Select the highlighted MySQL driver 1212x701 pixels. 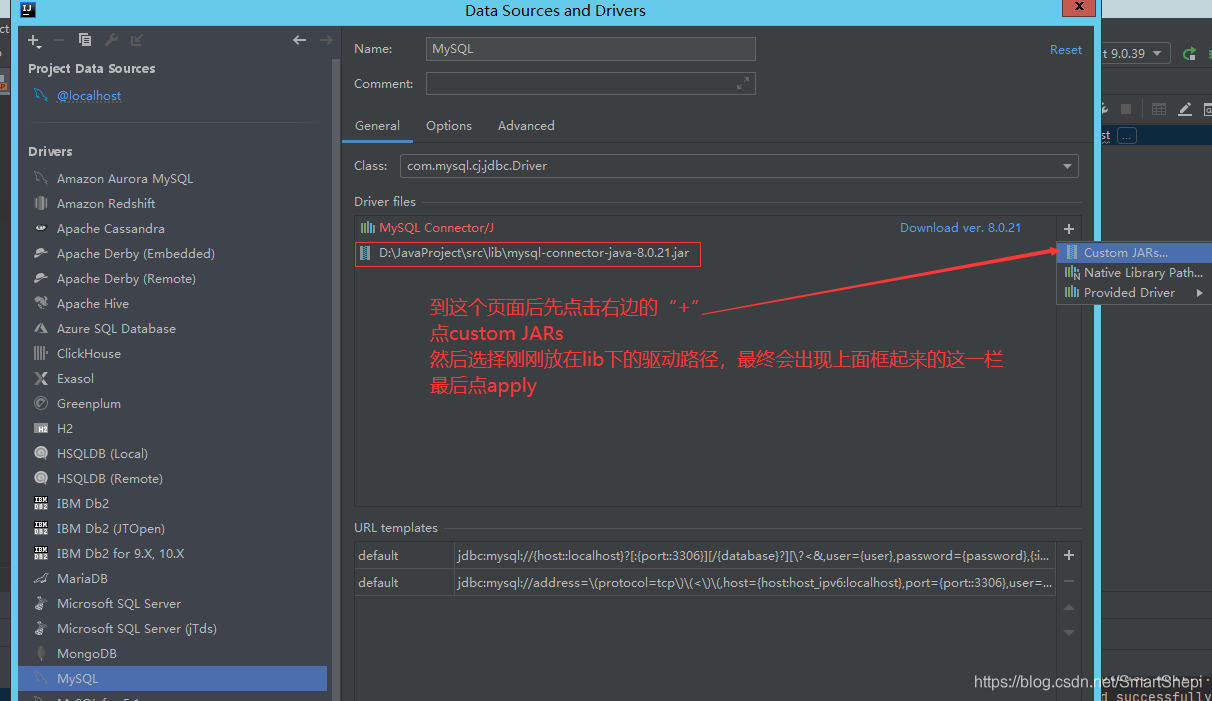173,679
